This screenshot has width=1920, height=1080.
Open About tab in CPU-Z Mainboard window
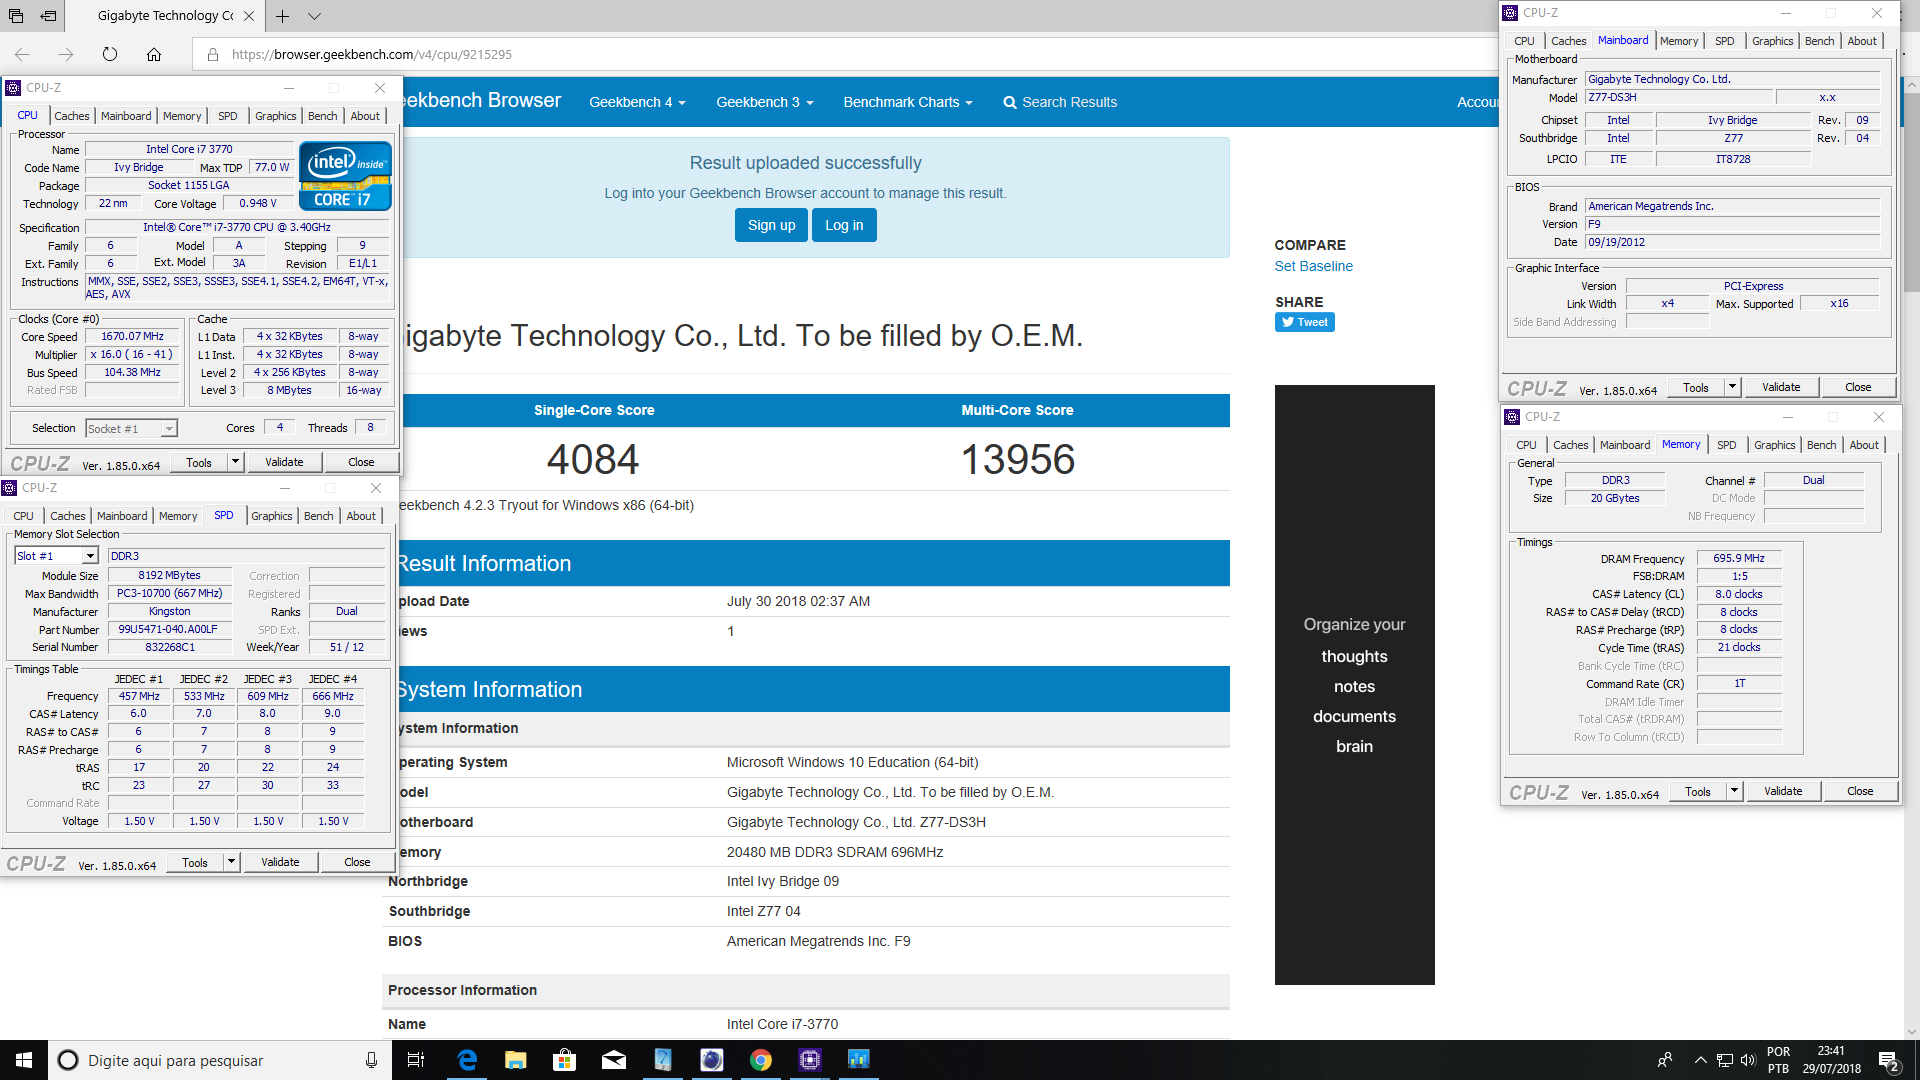1862,41
